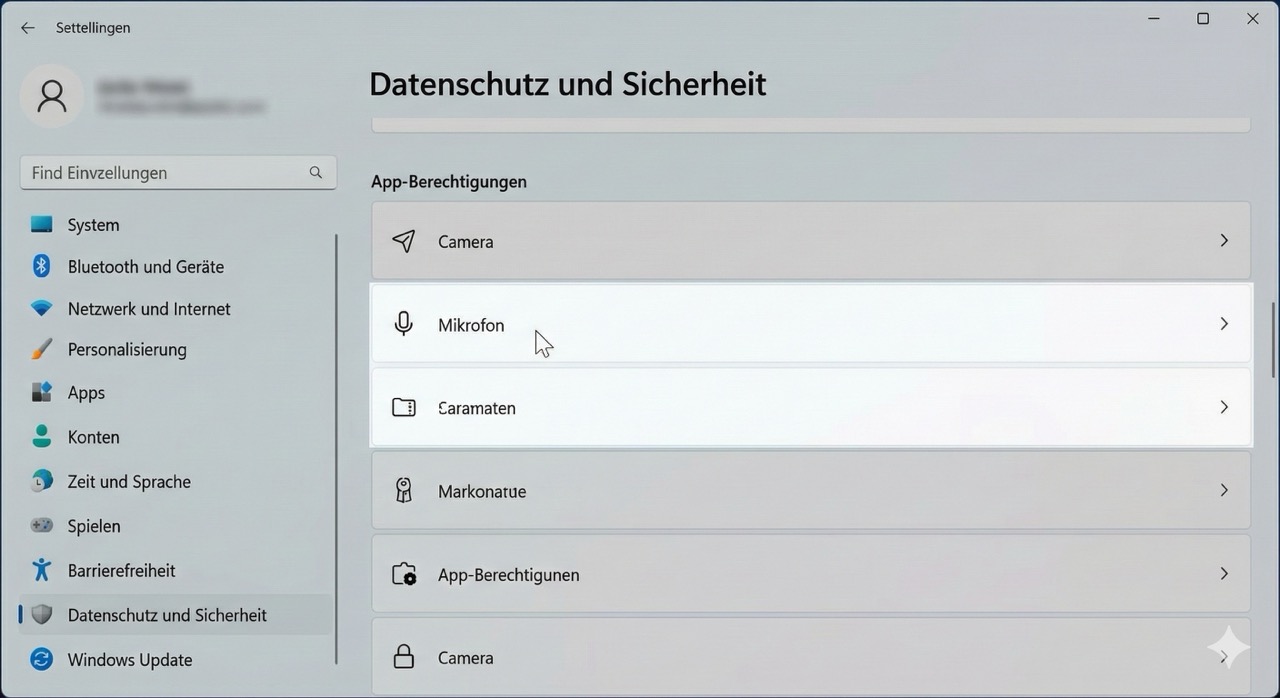The image size is (1280, 698).
Task: Click the camera icon next to Camera
Action: (x=403, y=240)
